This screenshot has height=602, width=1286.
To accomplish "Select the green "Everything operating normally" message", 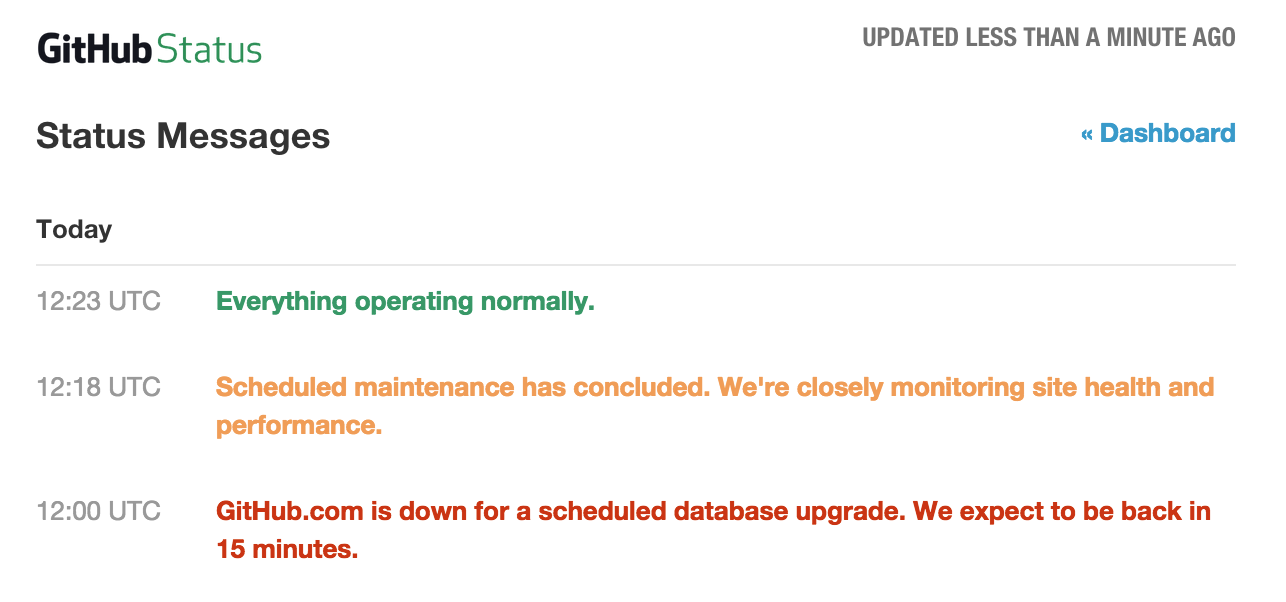I will click(x=405, y=301).
